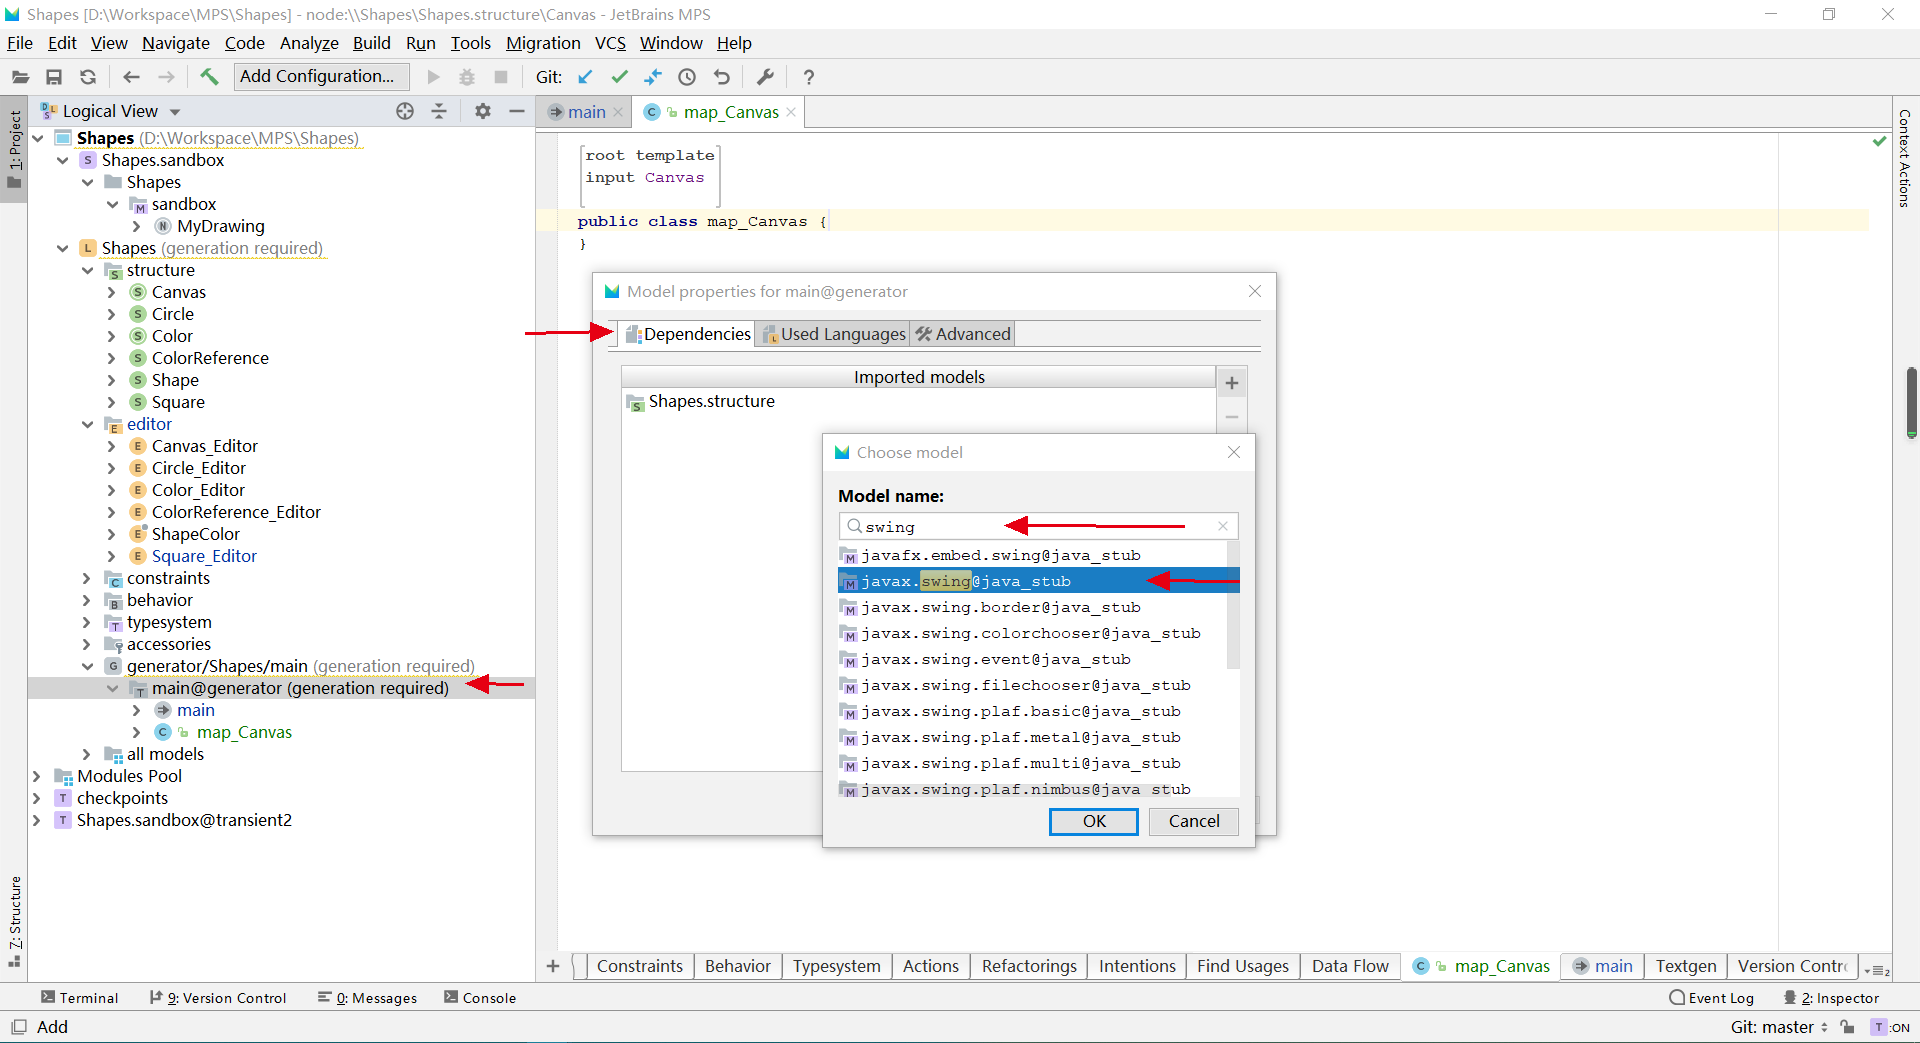Viewport: 1920px width, 1043px height.
Task: Open Project panel options via gear icon
Action: (x=483, y=111)
